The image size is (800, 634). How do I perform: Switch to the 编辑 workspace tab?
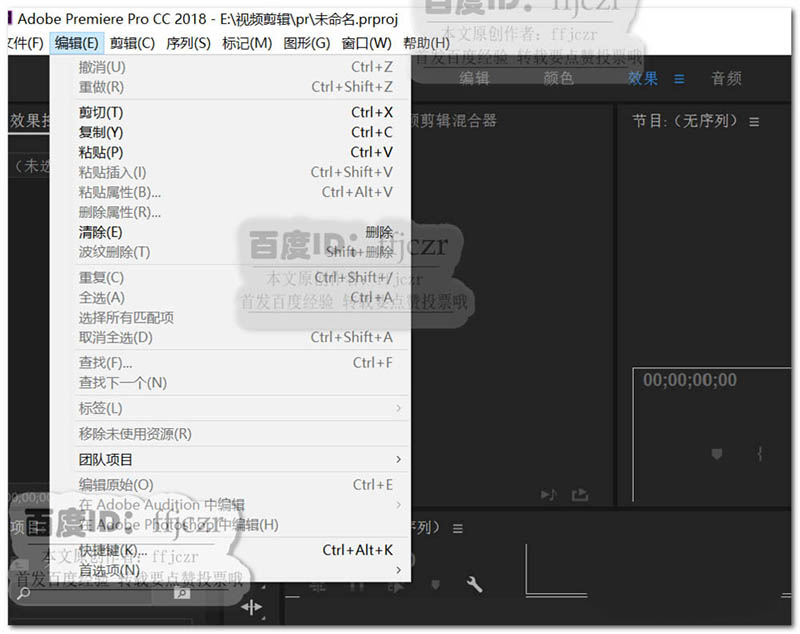[x=474, y=79]
